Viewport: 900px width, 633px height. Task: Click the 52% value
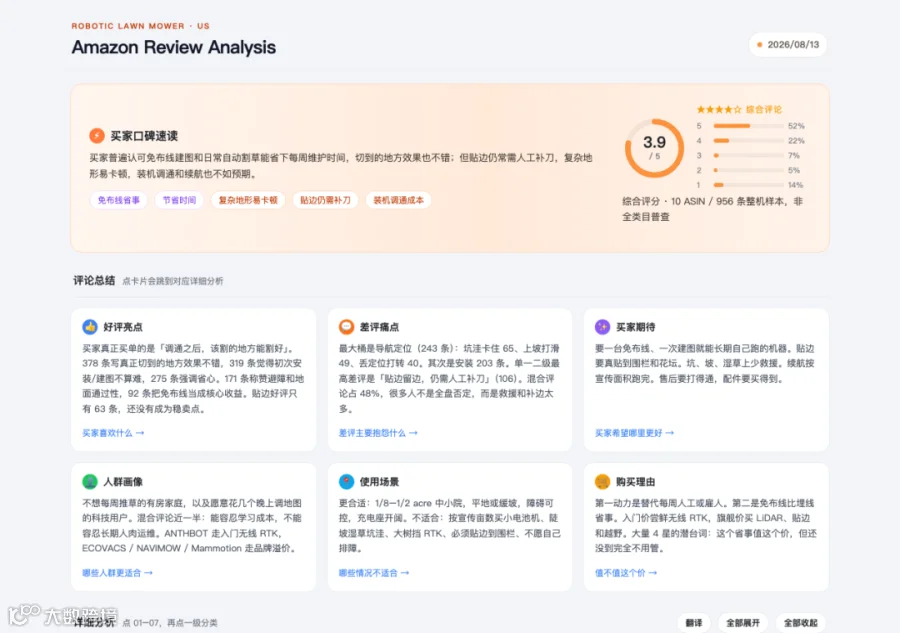click(796, 126)
